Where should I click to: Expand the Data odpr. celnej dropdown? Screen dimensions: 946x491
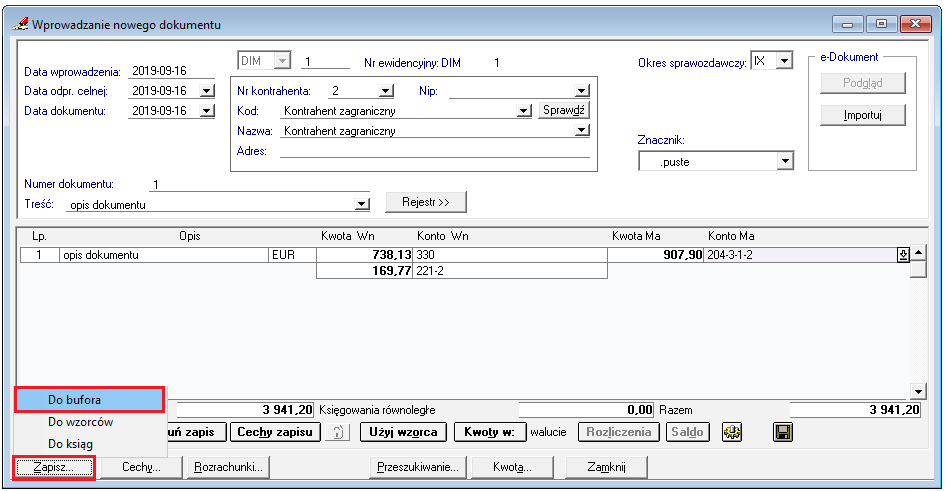(x=207, y=91)
